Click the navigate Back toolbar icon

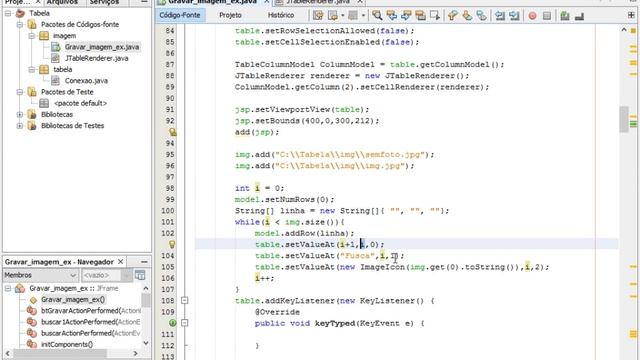333,16
